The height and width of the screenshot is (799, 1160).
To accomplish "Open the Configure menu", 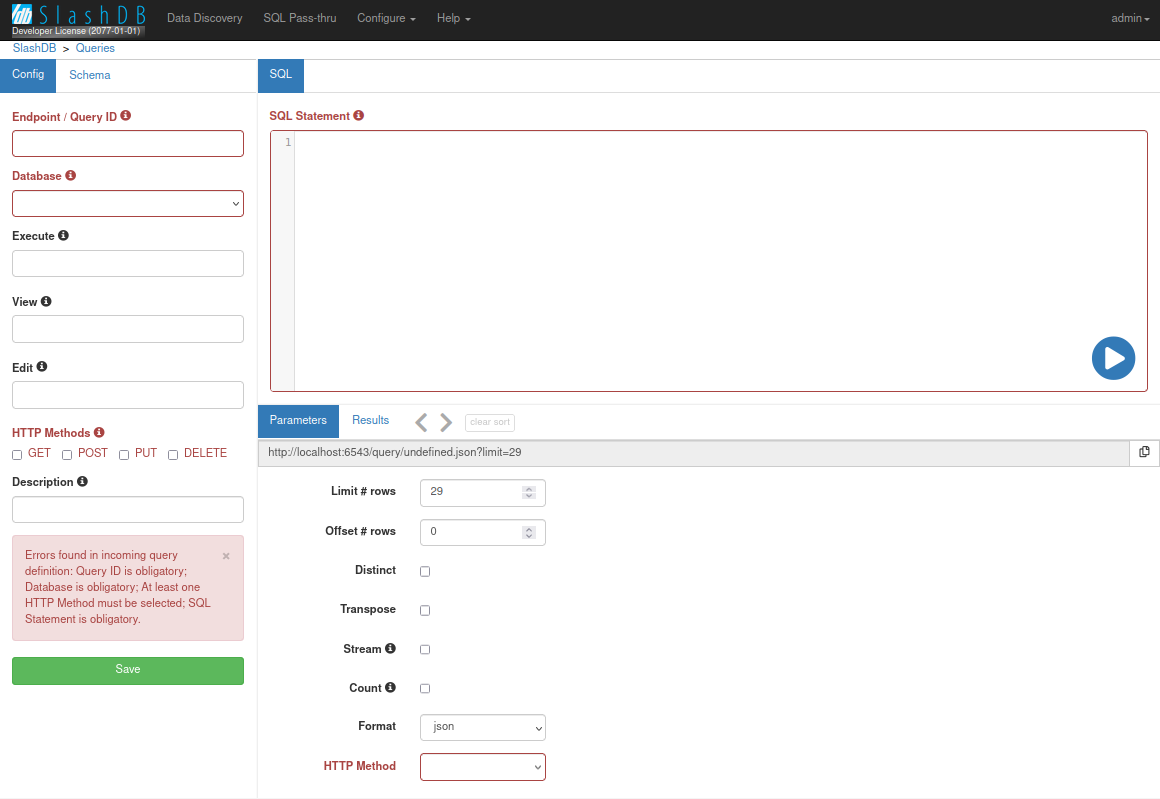I will tap(386, 18).
